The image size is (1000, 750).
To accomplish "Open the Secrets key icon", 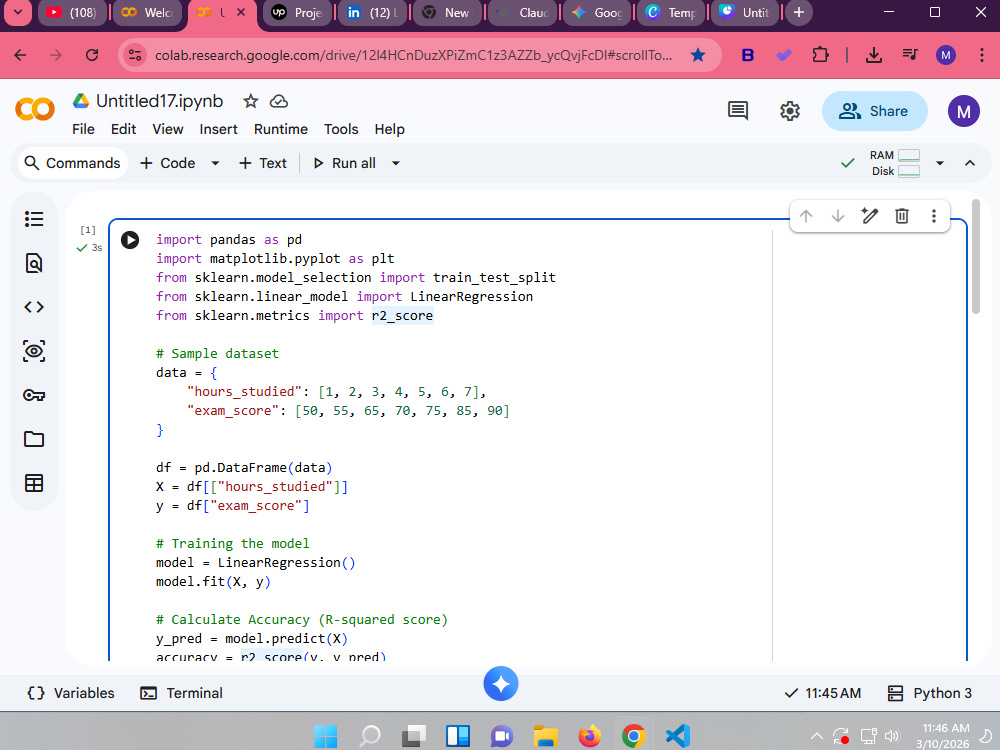I will (x=34, y=395).
